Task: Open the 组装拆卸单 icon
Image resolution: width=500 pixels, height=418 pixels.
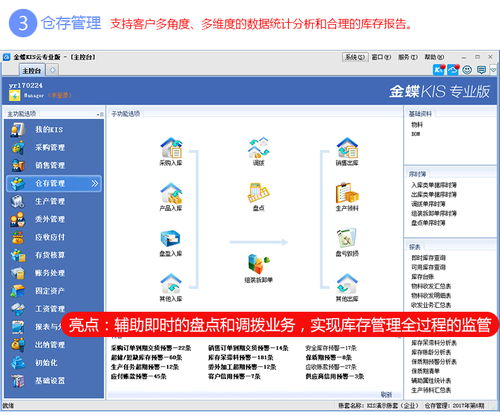Action: point(259,268)
